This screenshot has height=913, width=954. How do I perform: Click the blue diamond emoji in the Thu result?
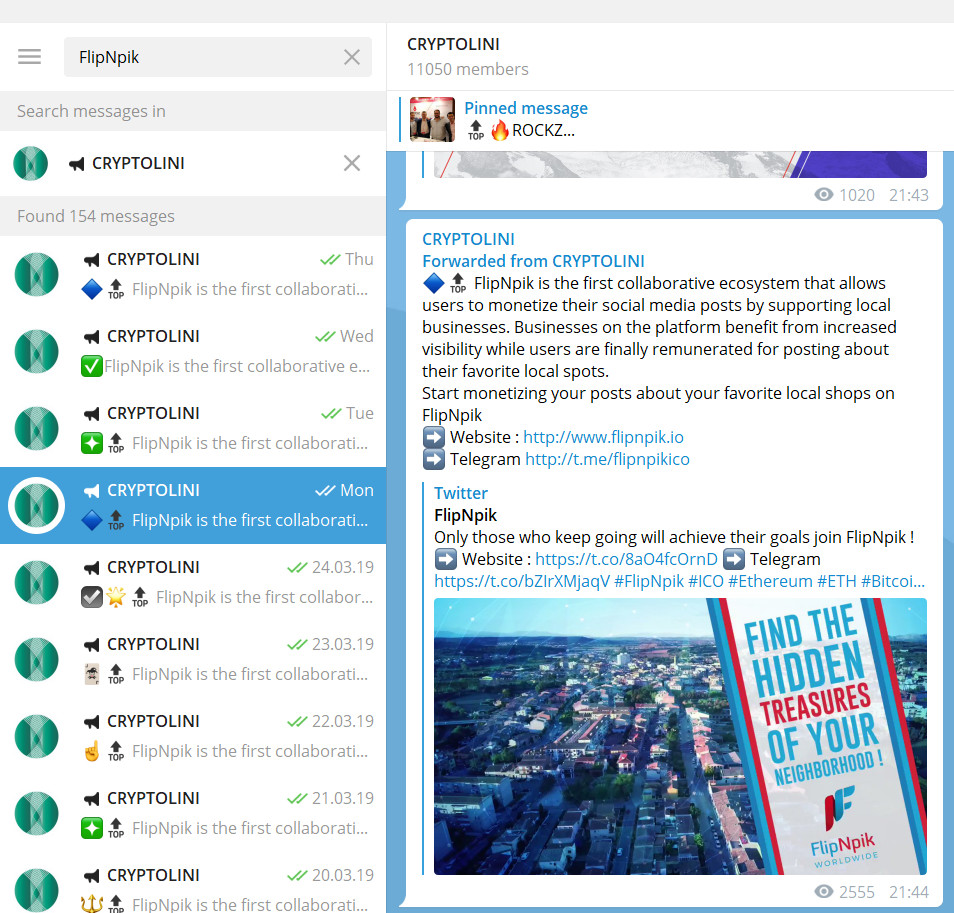(92, 289)
